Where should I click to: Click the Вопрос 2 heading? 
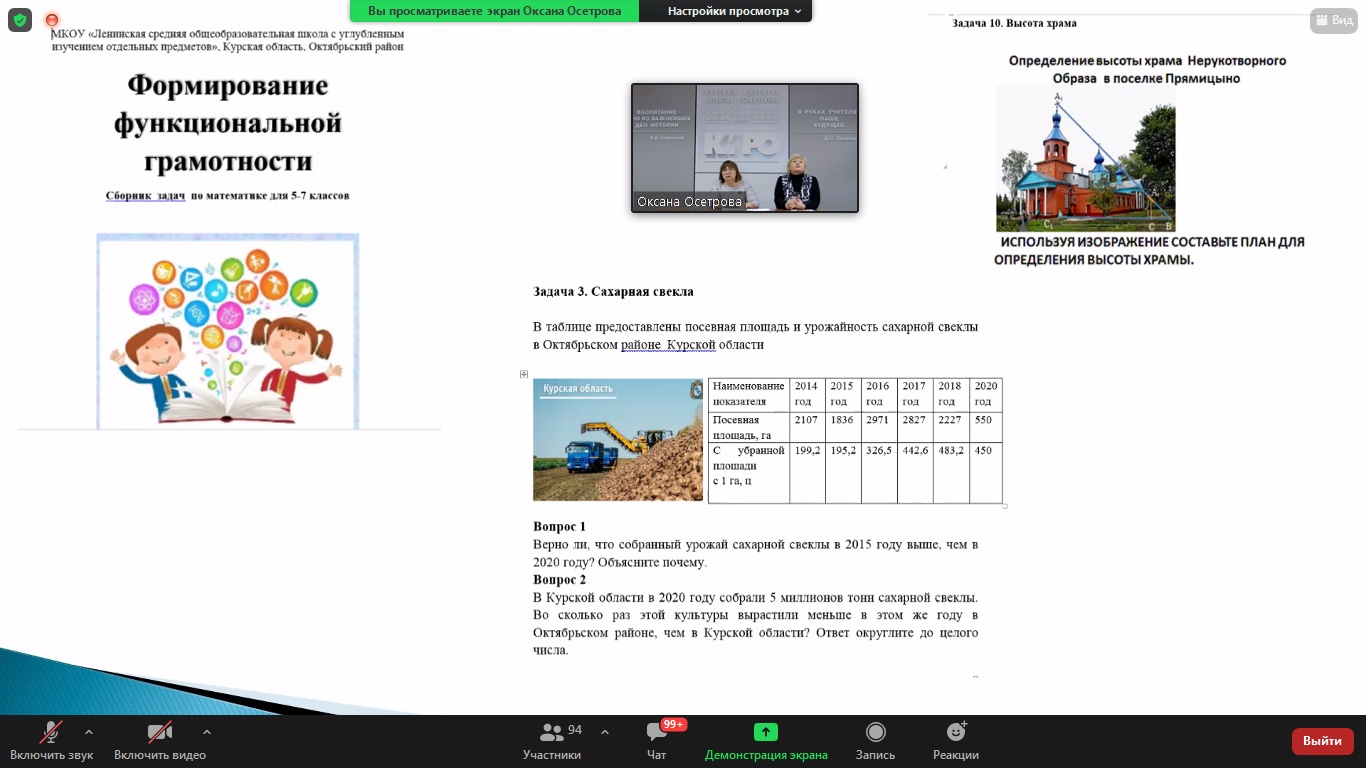click(559, 580)
